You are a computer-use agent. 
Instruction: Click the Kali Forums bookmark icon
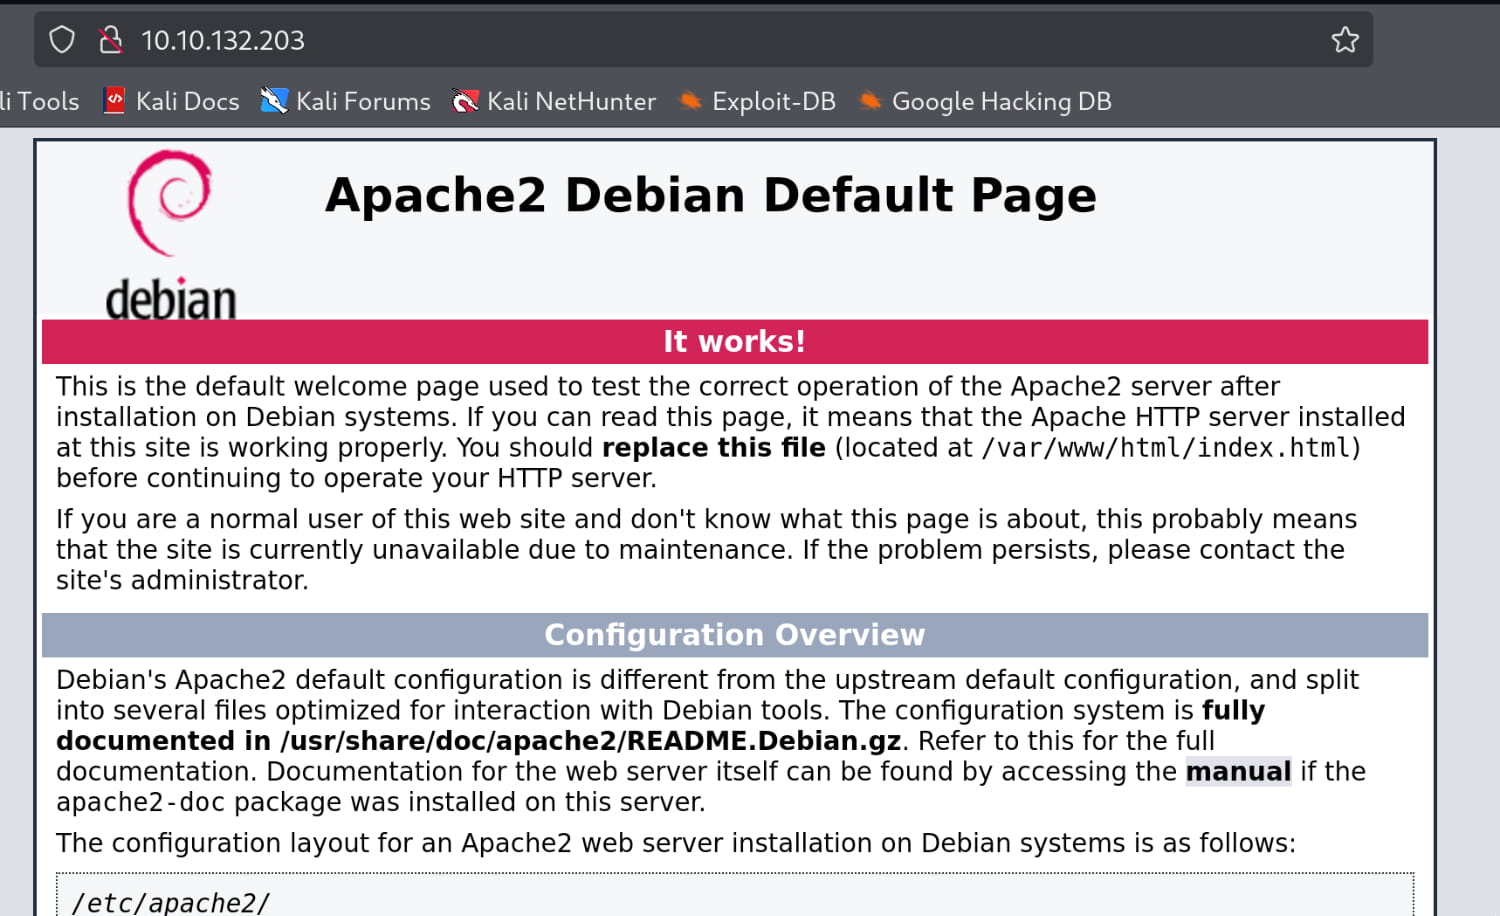(274, 101)
